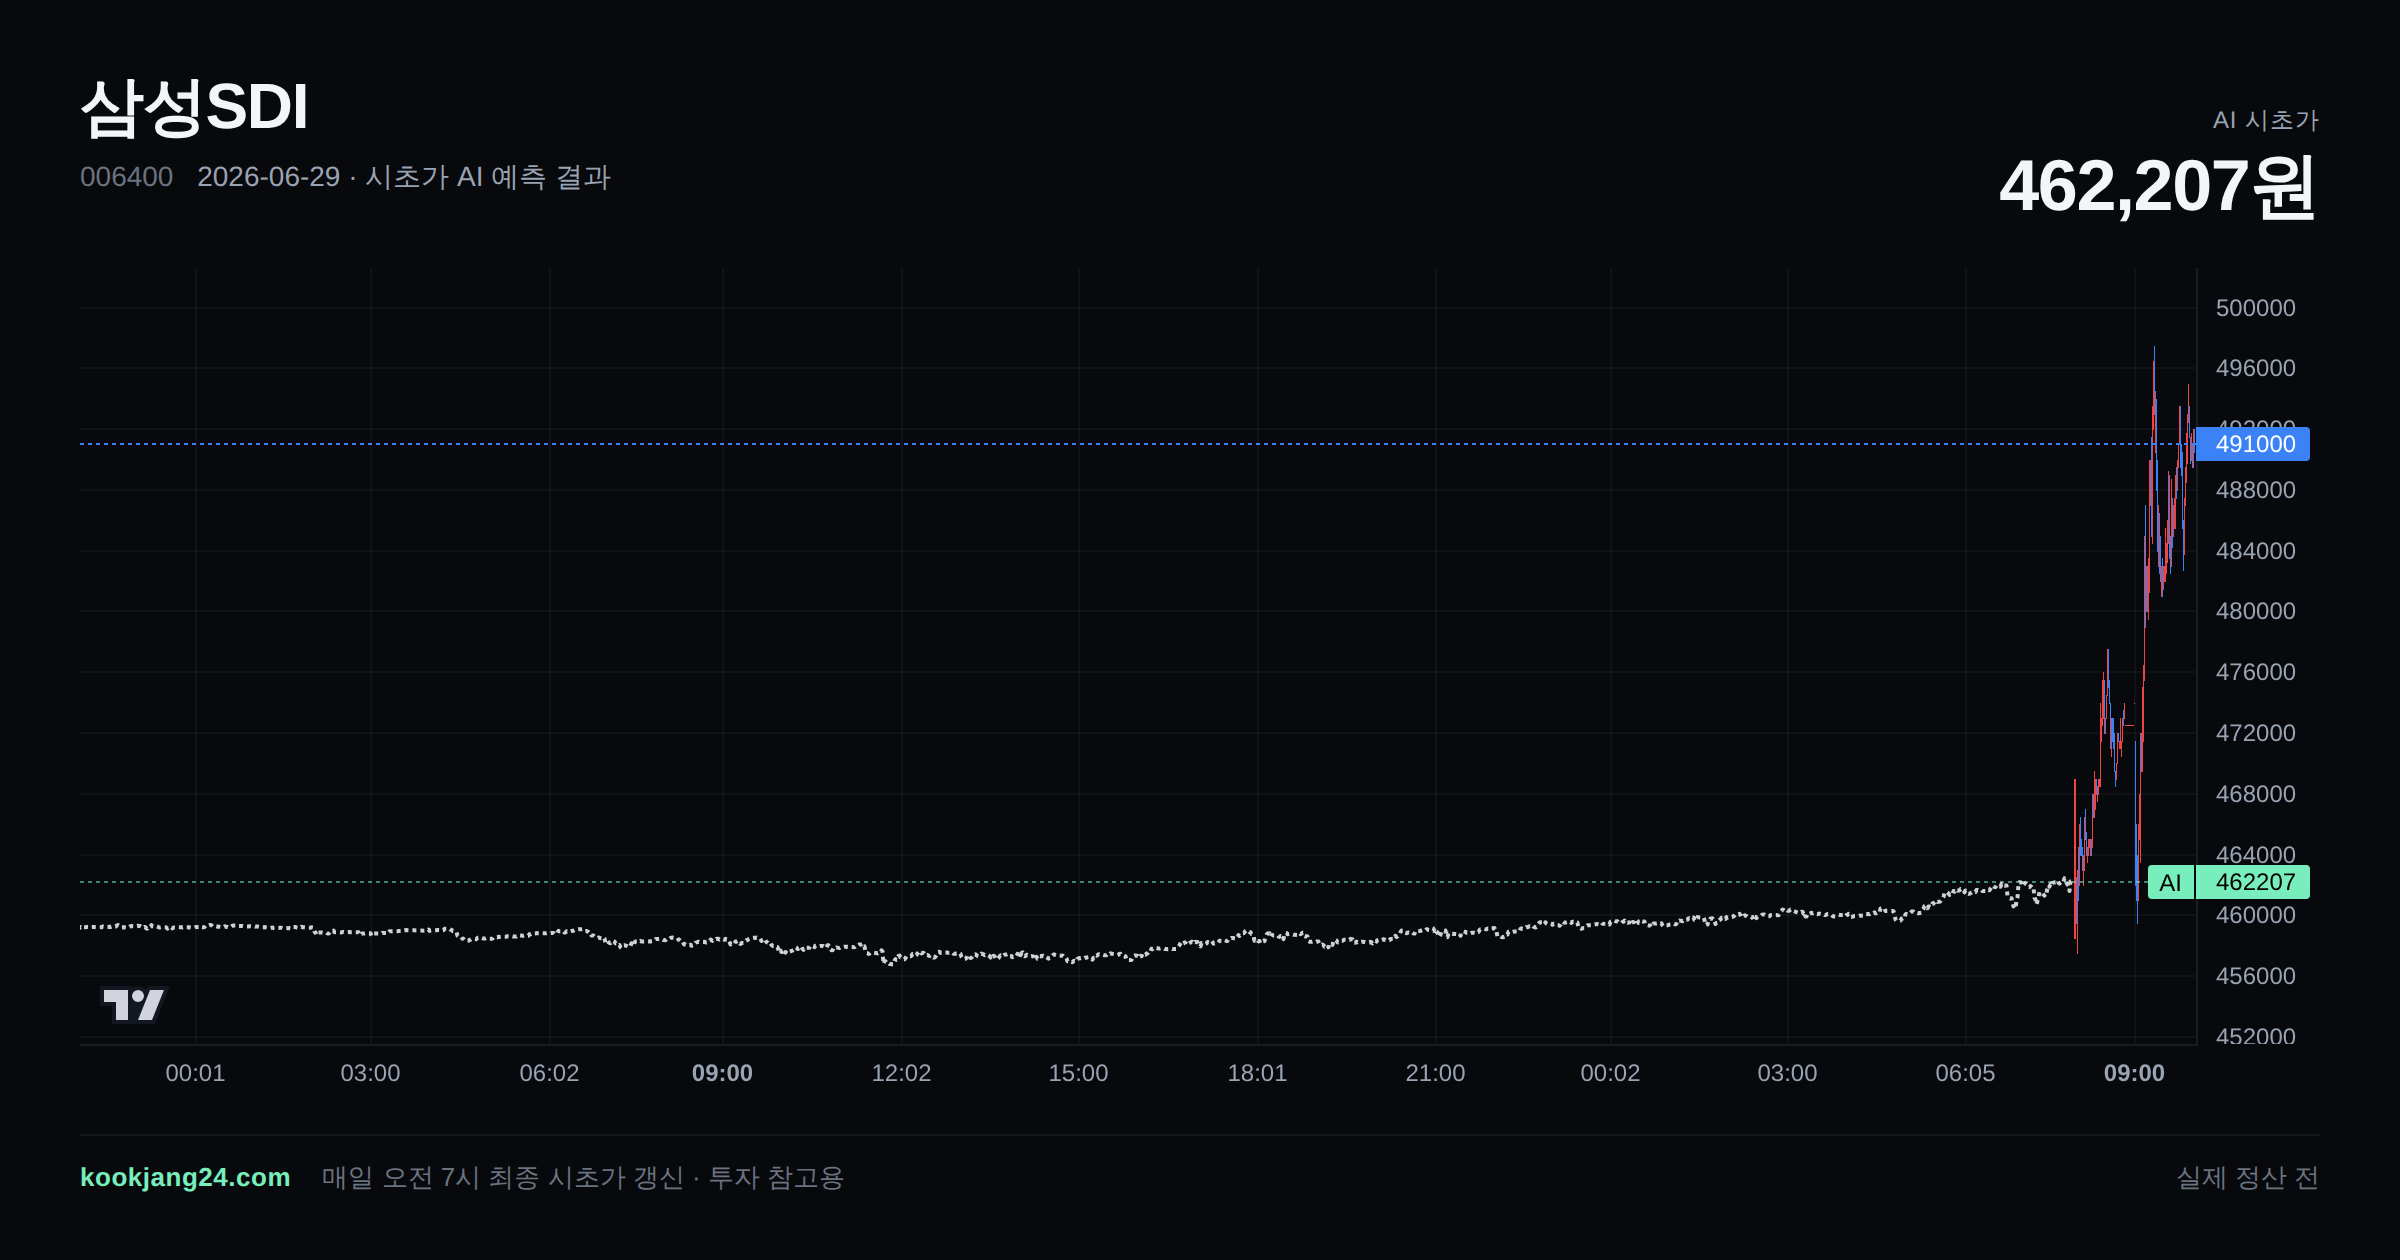
Task: Click the 00:01 time axis label
Action: tap(195, 1073)
